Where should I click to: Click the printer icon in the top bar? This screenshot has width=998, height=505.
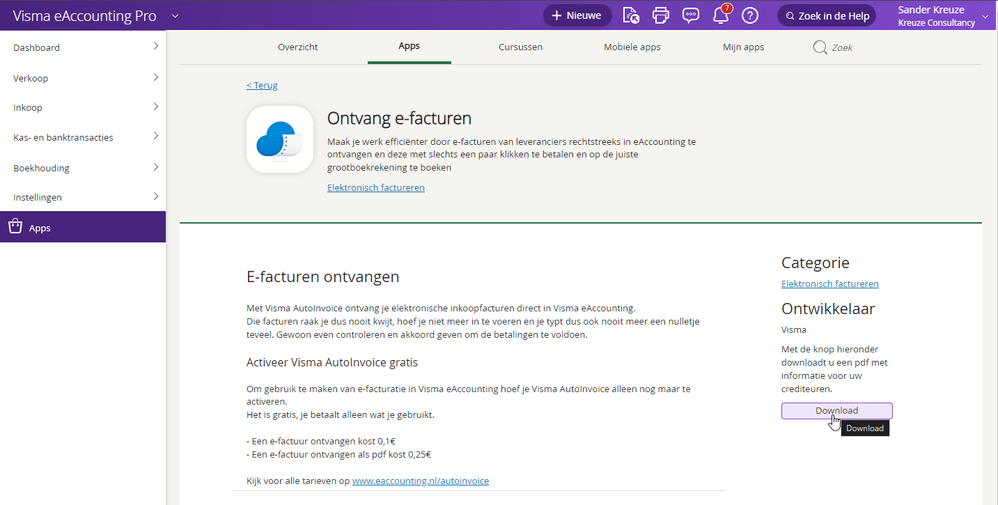coord(660,15)
